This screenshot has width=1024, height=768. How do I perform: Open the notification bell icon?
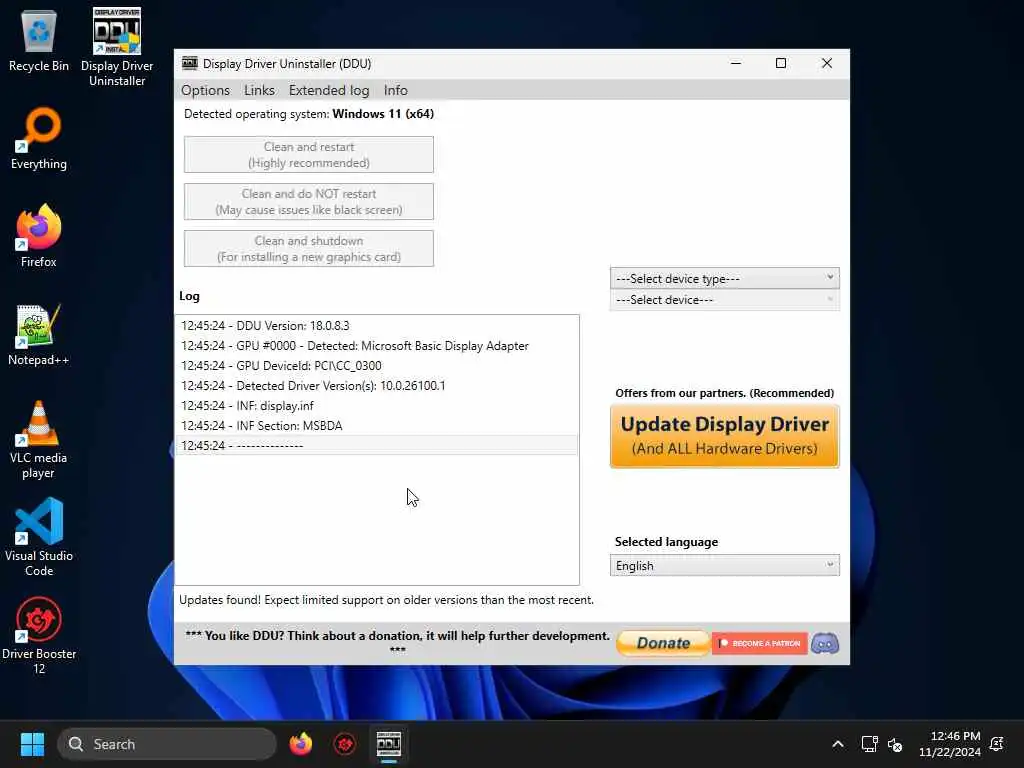997,744
